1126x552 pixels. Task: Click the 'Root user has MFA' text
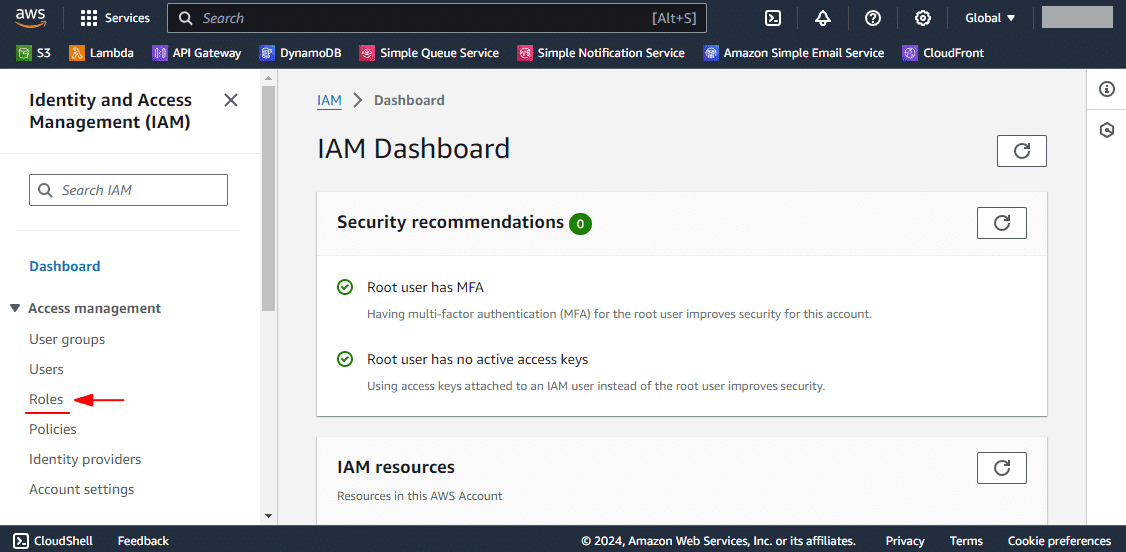[x=425, y=288]
